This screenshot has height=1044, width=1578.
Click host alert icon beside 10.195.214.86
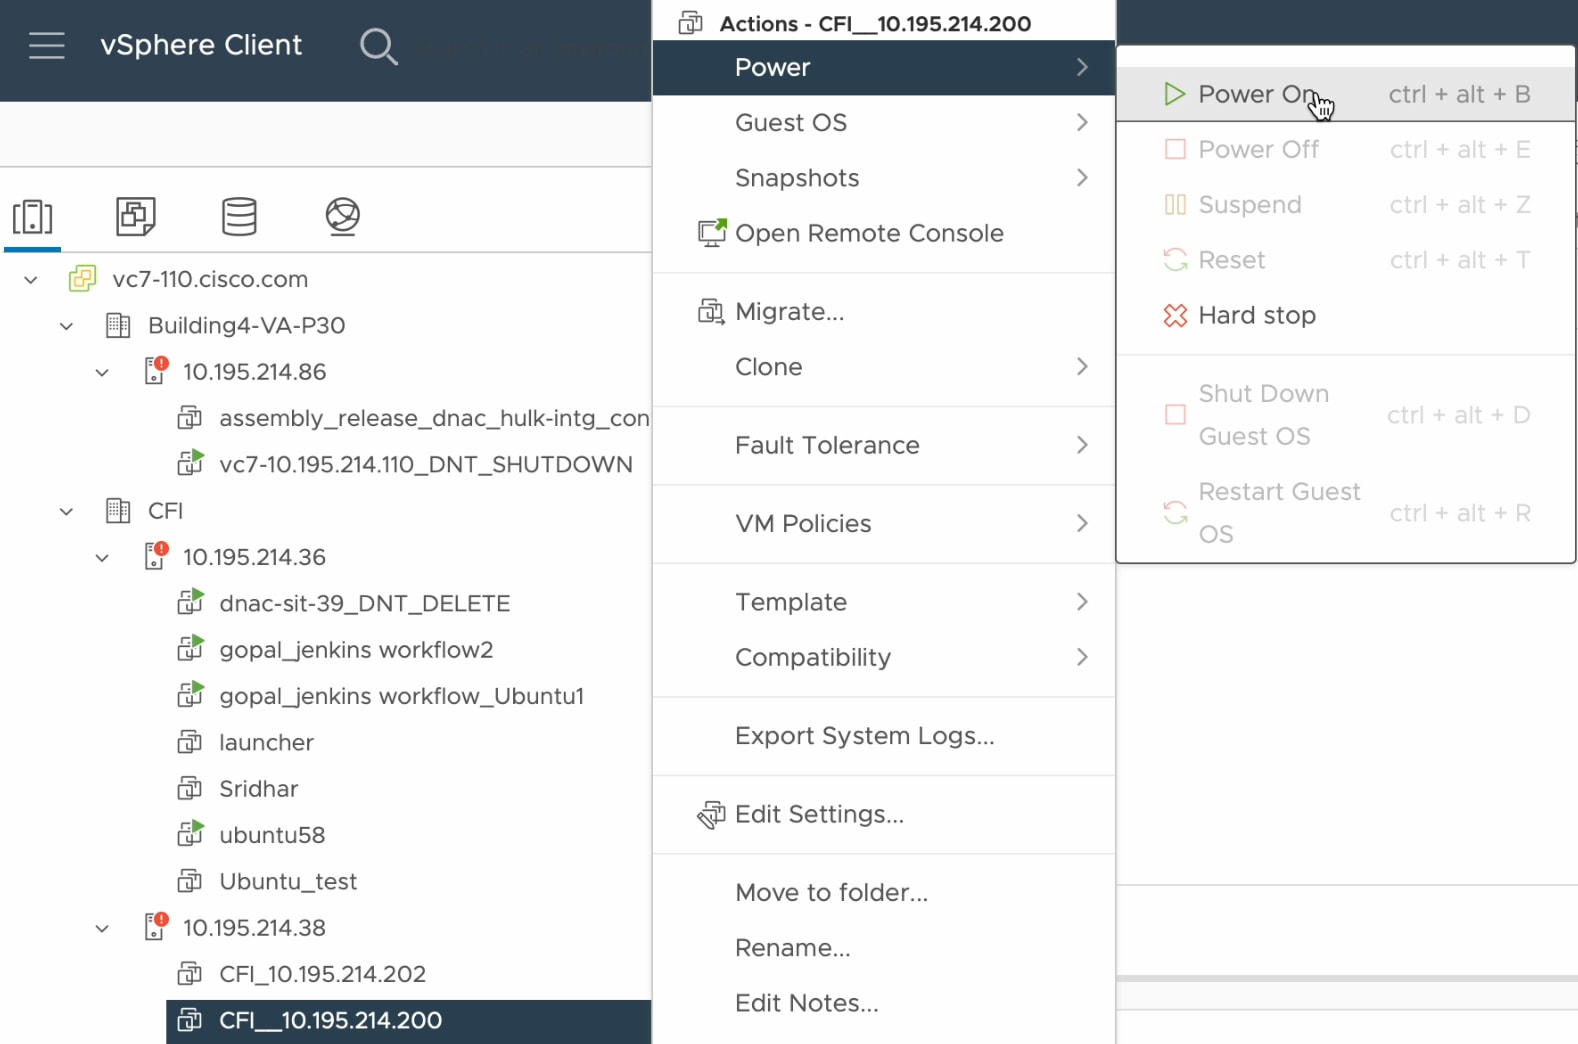point(156,371)
